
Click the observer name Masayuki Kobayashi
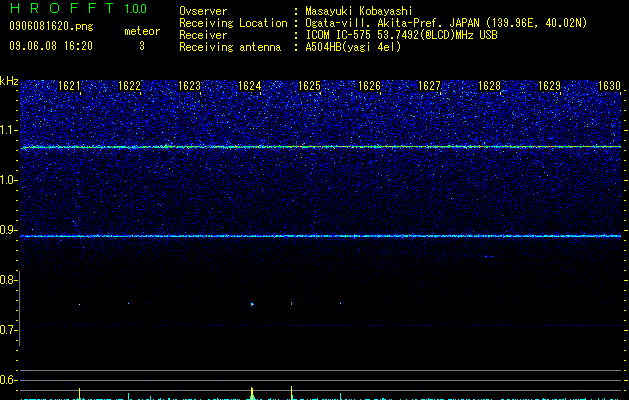pyautogui.click(x=359, y=11)
